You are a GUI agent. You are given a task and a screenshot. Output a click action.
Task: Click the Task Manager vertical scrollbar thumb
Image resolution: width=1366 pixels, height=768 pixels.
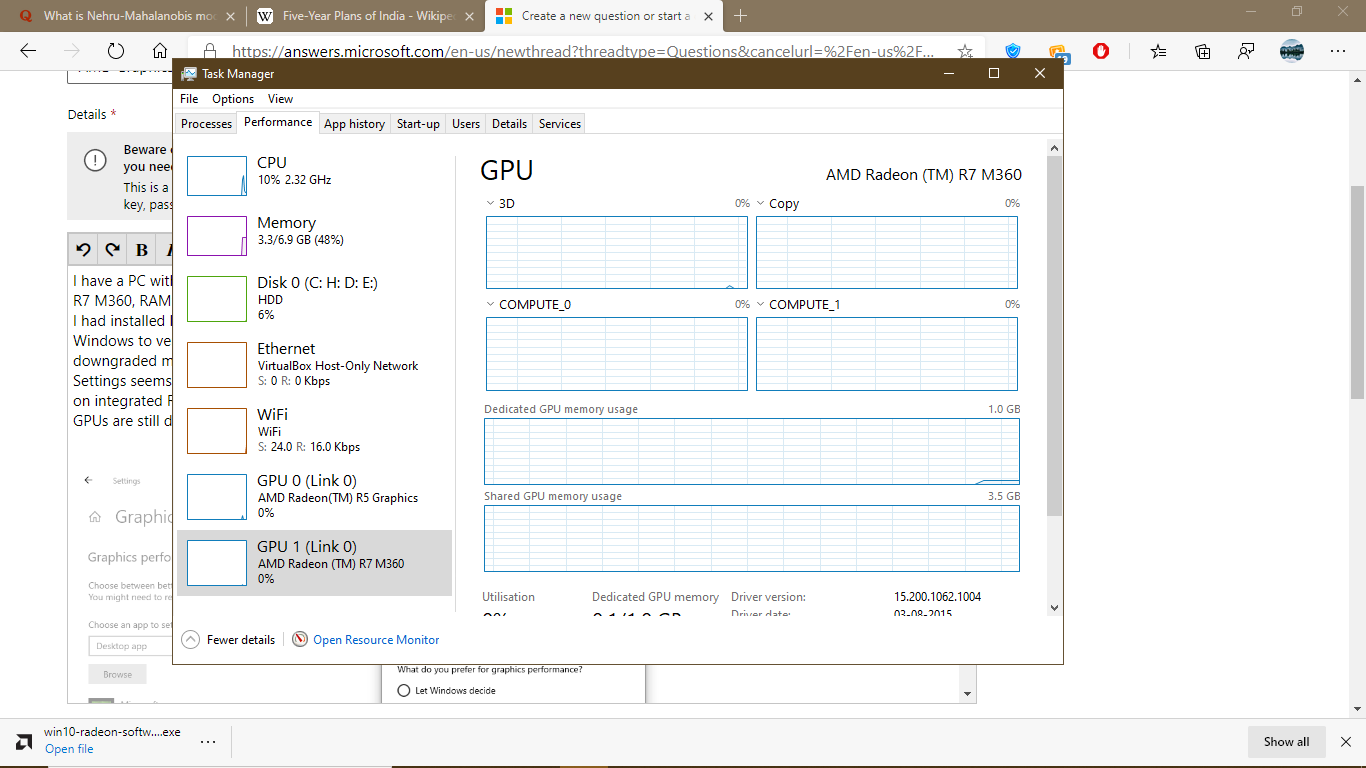click(x=1054, y=336)
